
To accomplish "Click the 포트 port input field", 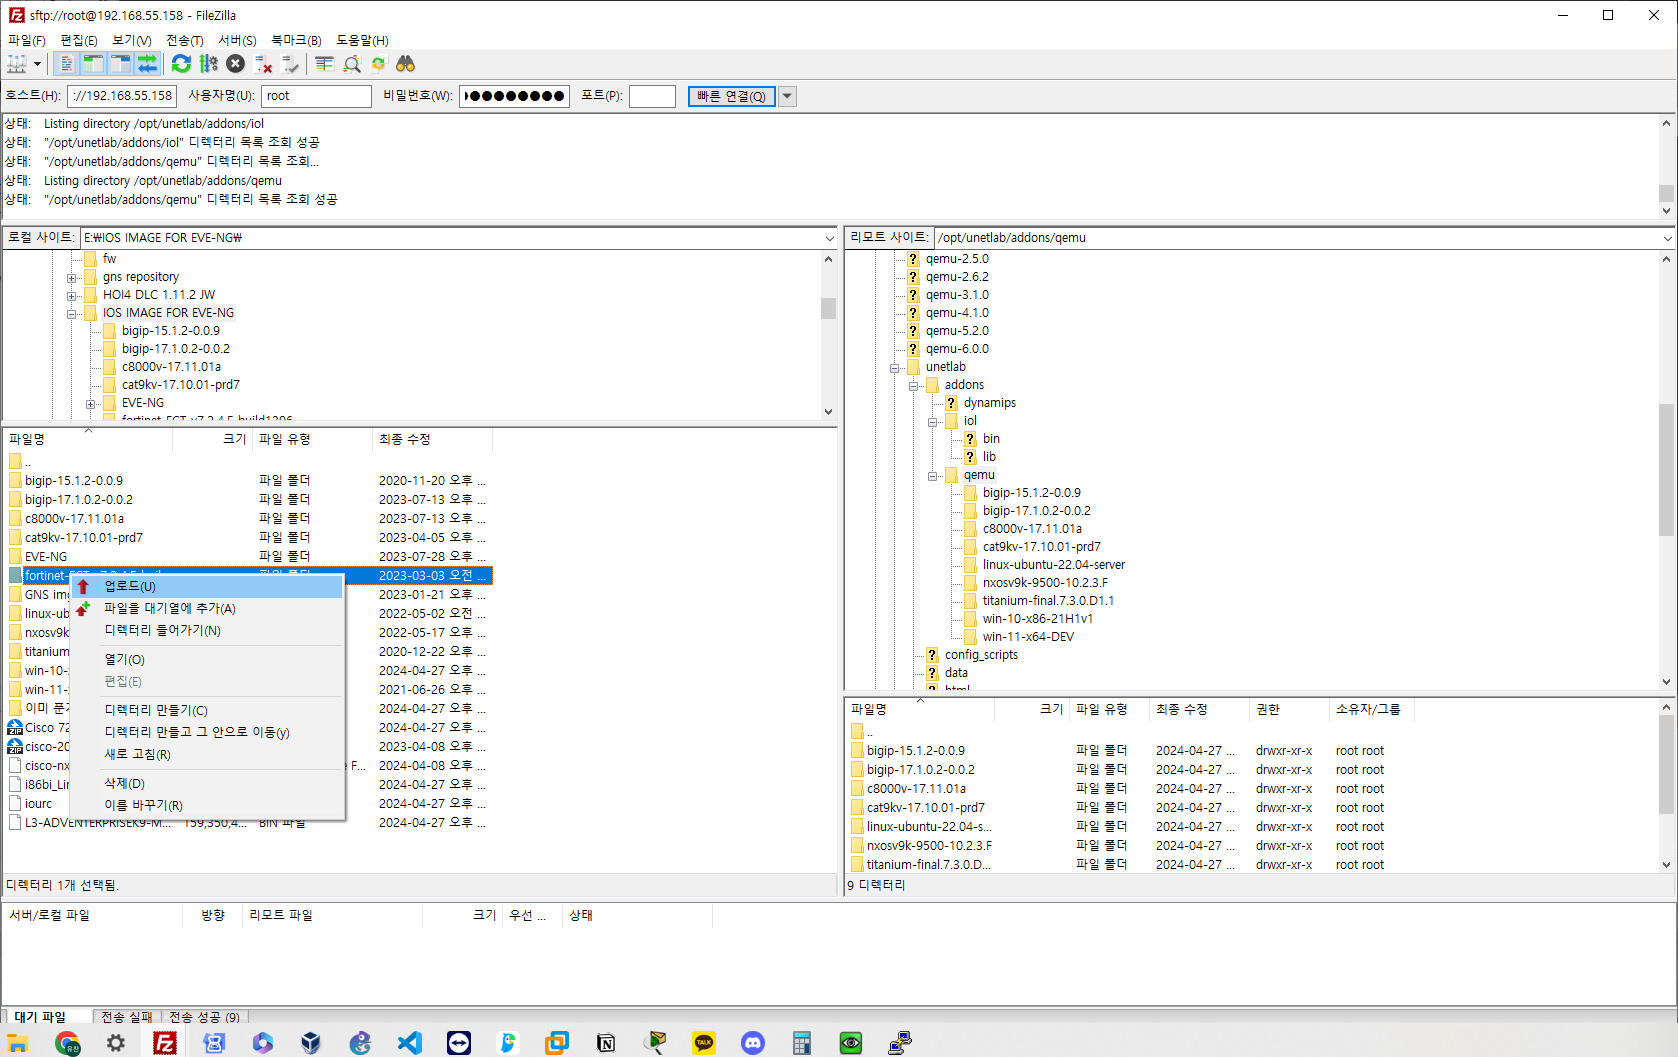I will point(652,96).
